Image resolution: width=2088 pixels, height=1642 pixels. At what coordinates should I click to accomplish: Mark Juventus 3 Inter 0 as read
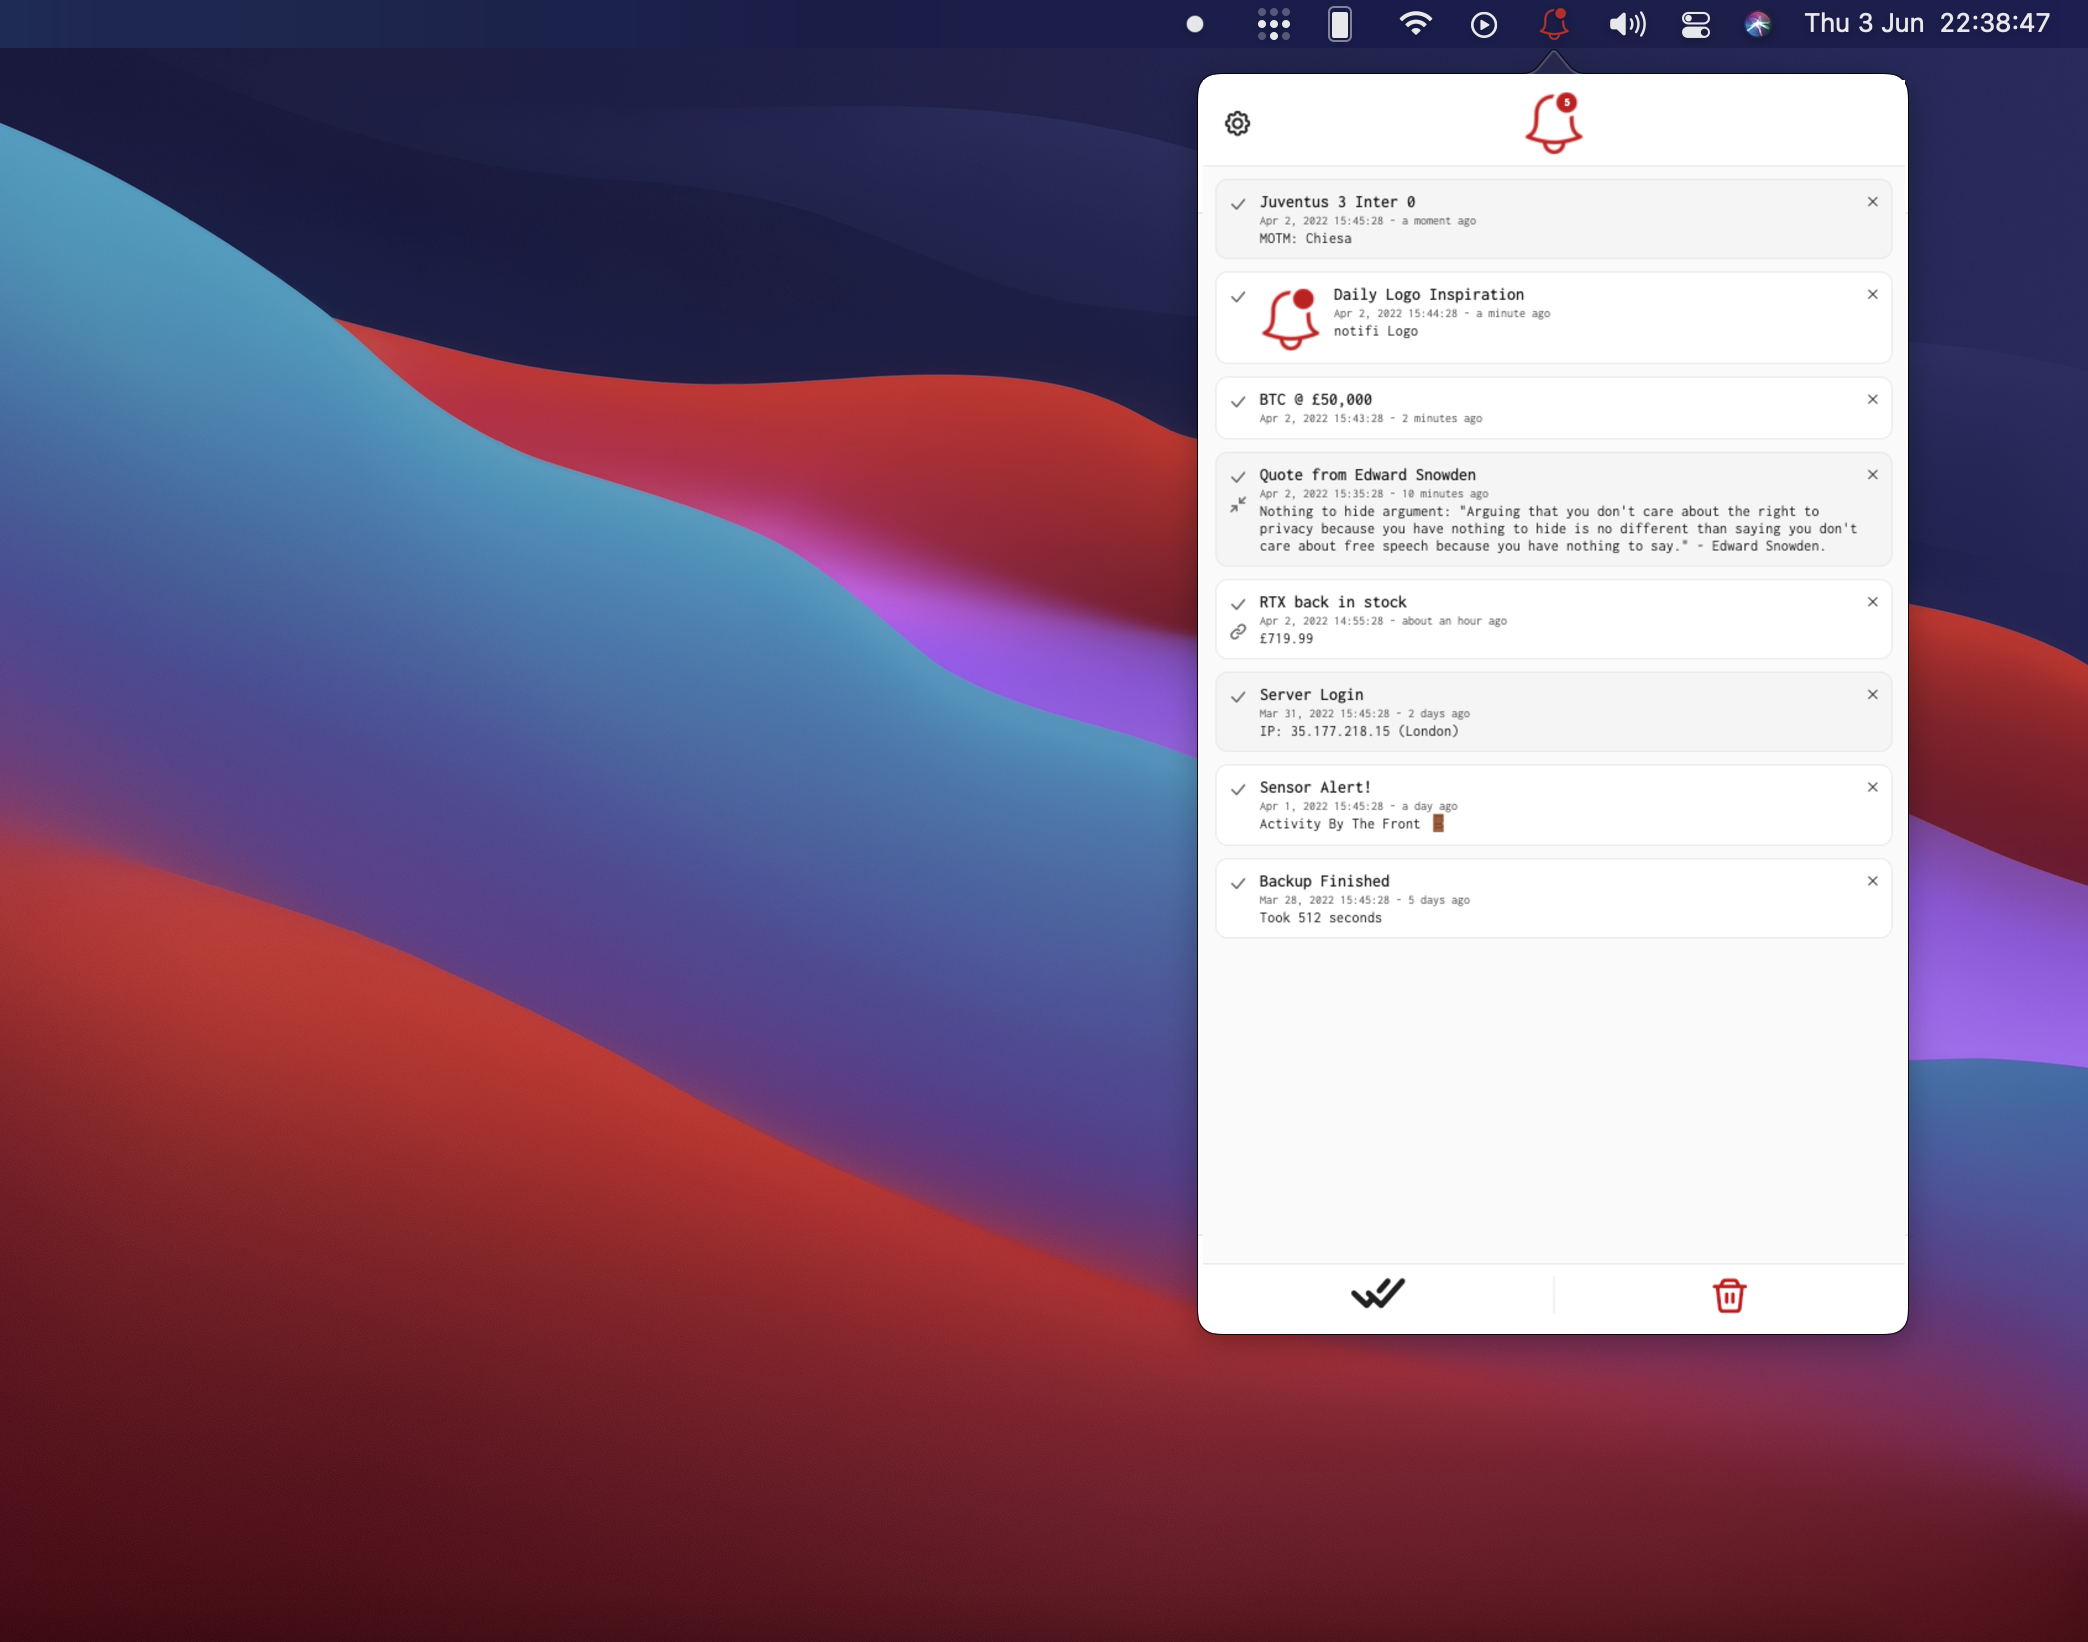[x=1238, y=204]
